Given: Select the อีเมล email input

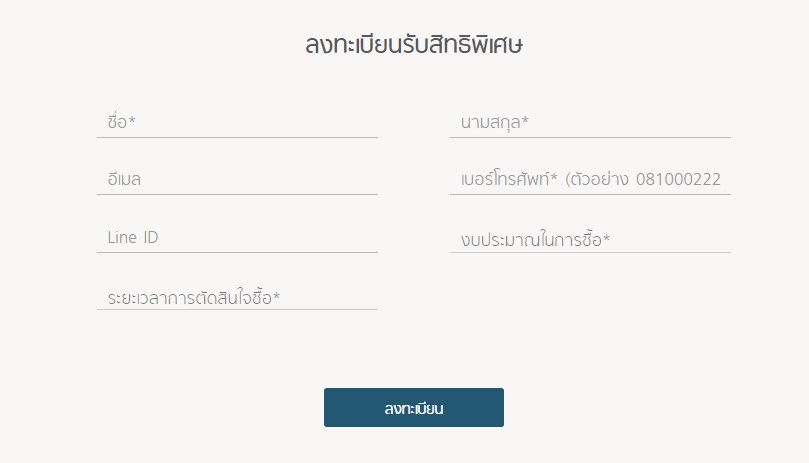Looking at the screenshot, I should tap(237, 180).
